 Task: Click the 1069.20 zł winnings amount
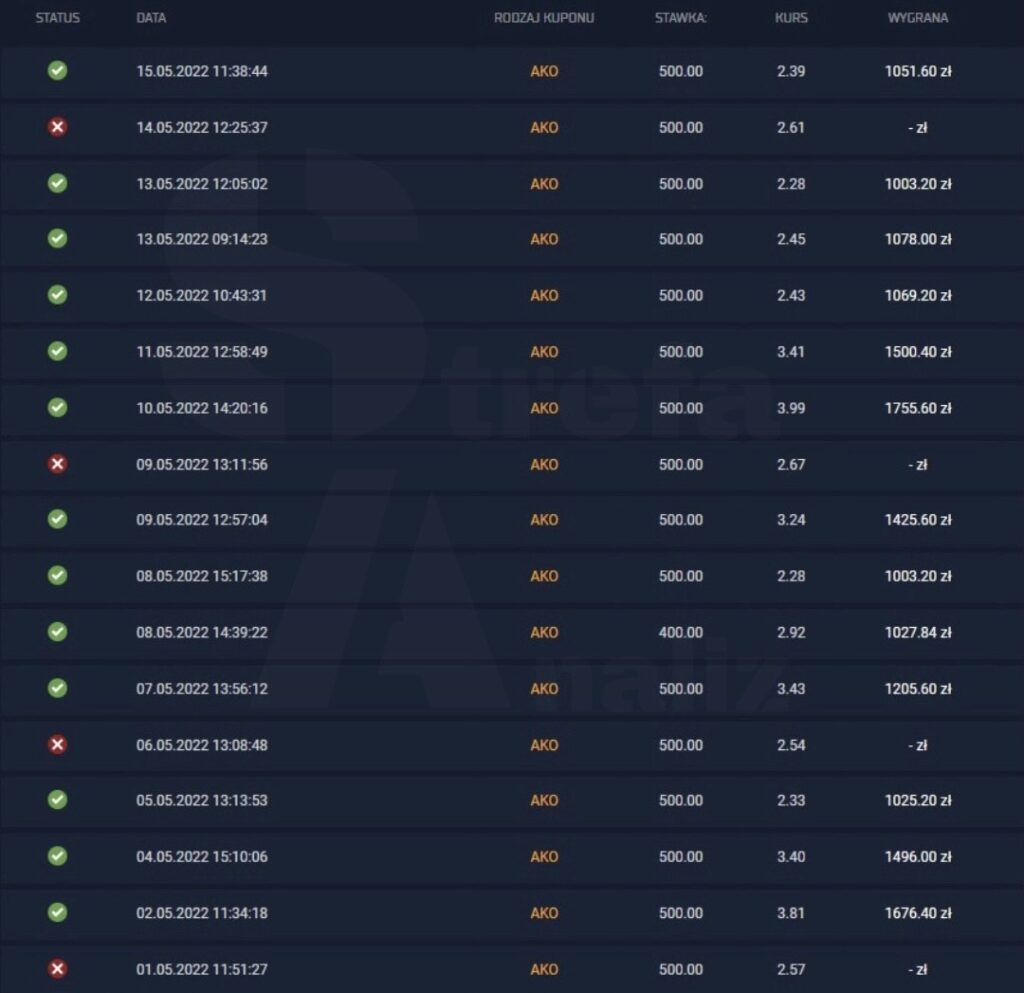(x=918, y=295)
